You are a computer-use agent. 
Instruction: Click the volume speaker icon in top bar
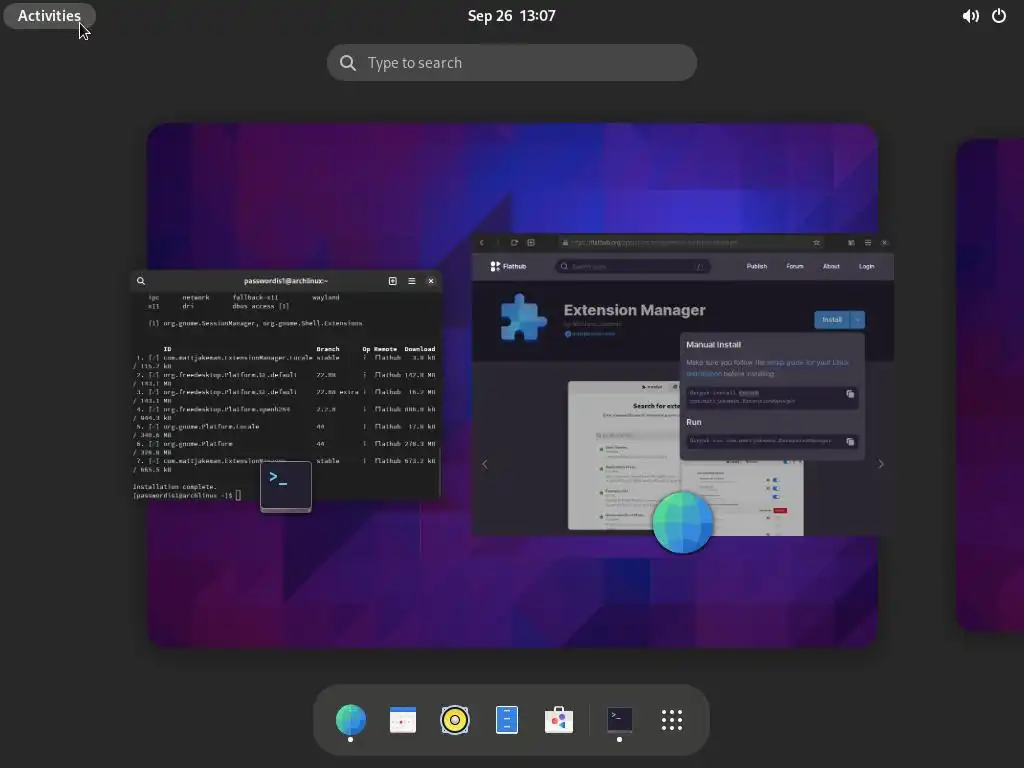(970, 16)
